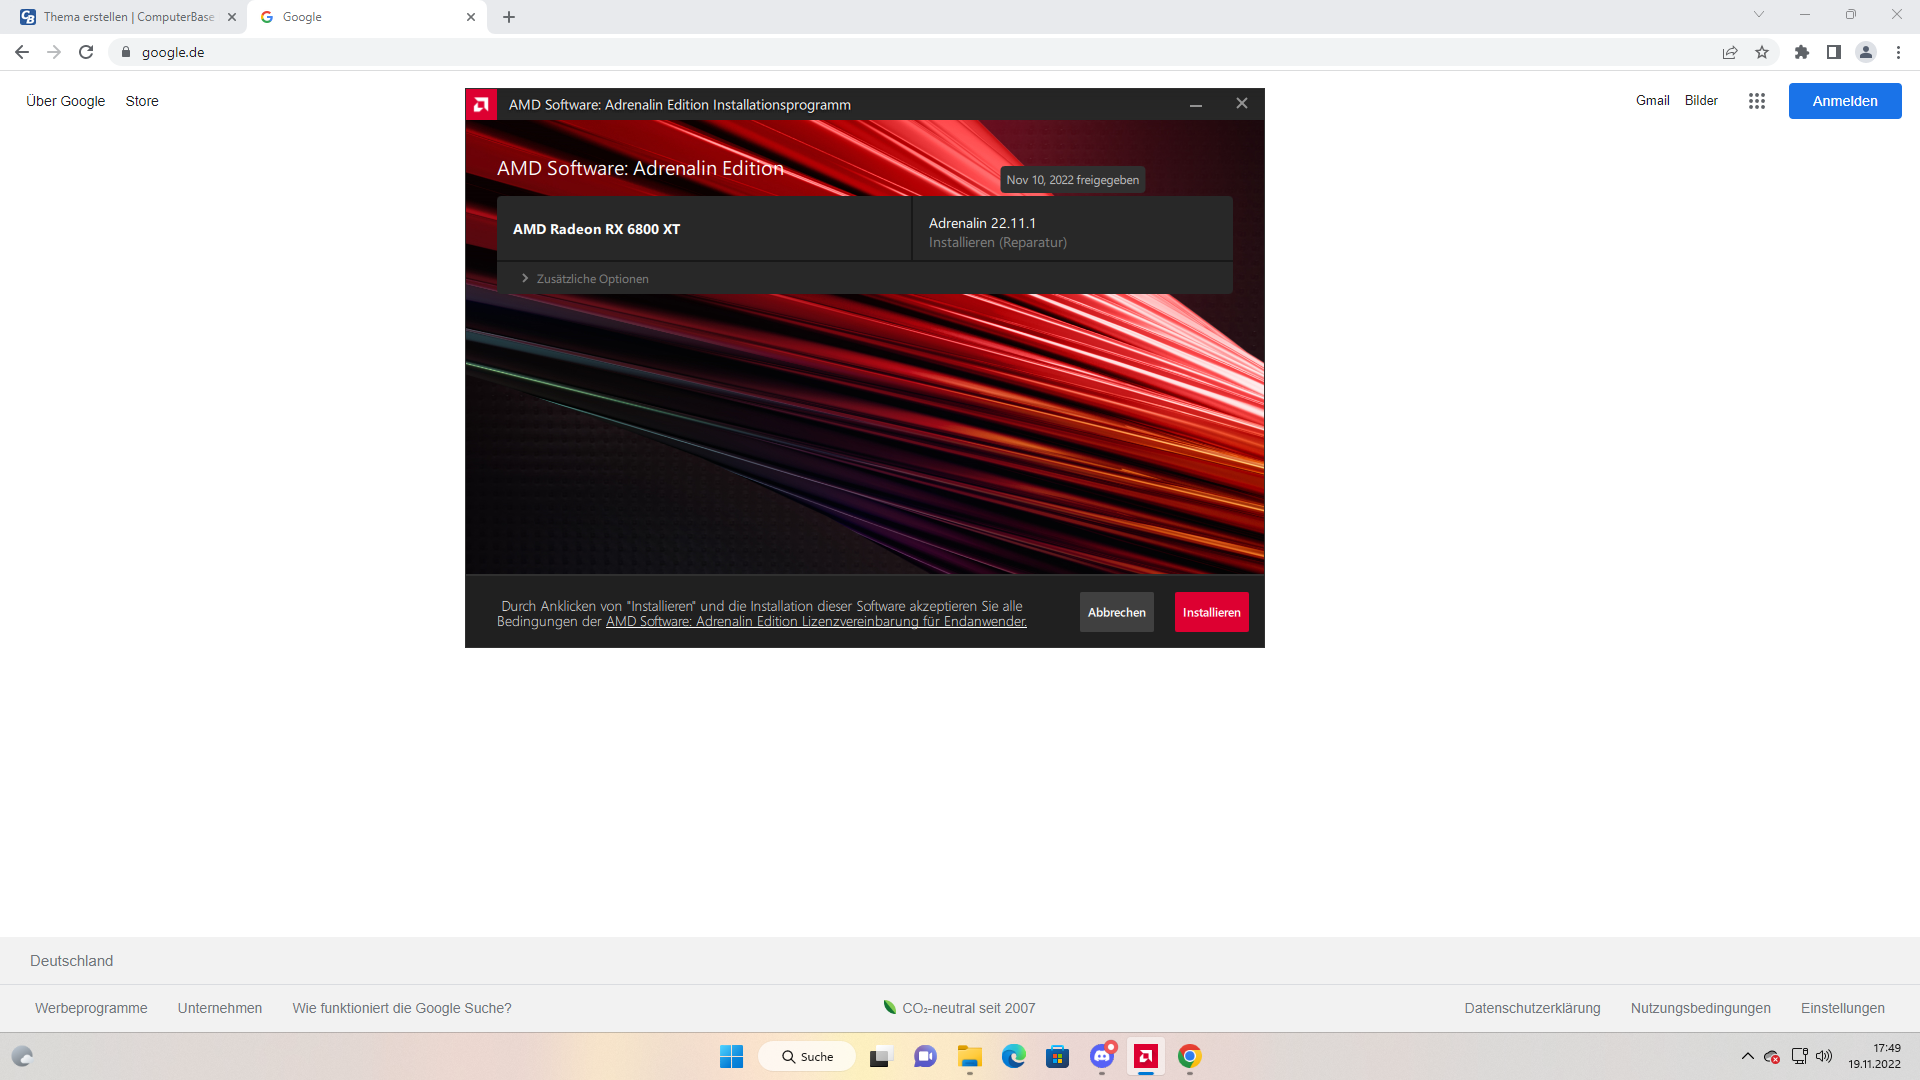The width and height of the screenshot is (1920, 1080).
Task: Open Chrome extensions puzzle icon
Action: (x=1802, y=52)
